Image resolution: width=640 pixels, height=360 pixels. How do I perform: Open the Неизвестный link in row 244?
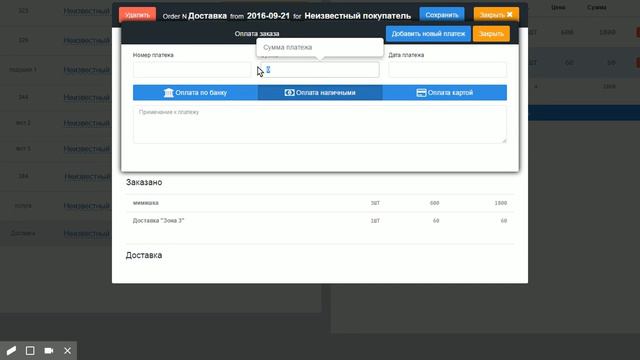87,97
